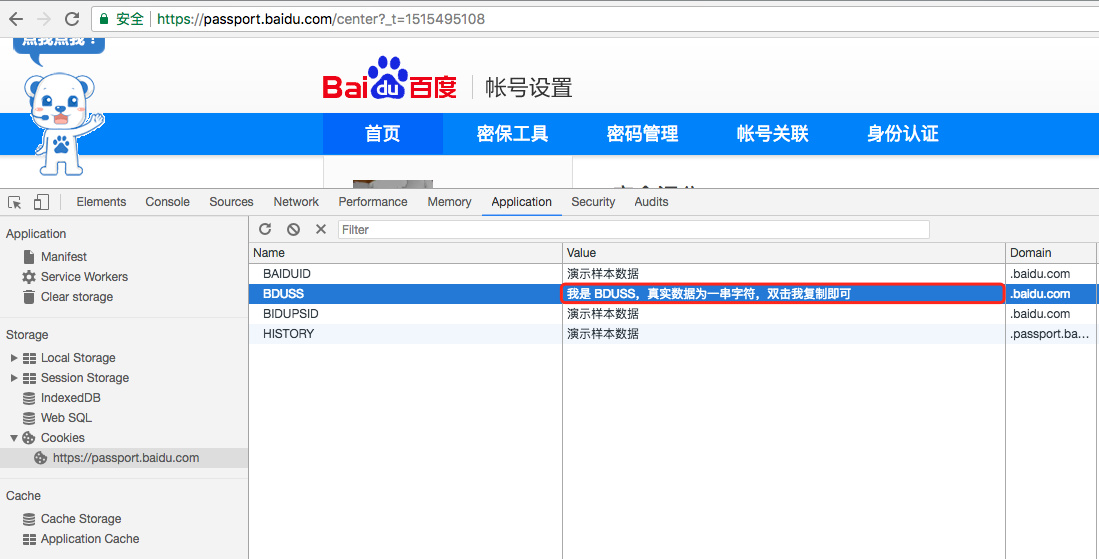Viewport: 1099px width, 559px height.
Task: Click the green secure padlock icon
Action: [x=104, y=19]
